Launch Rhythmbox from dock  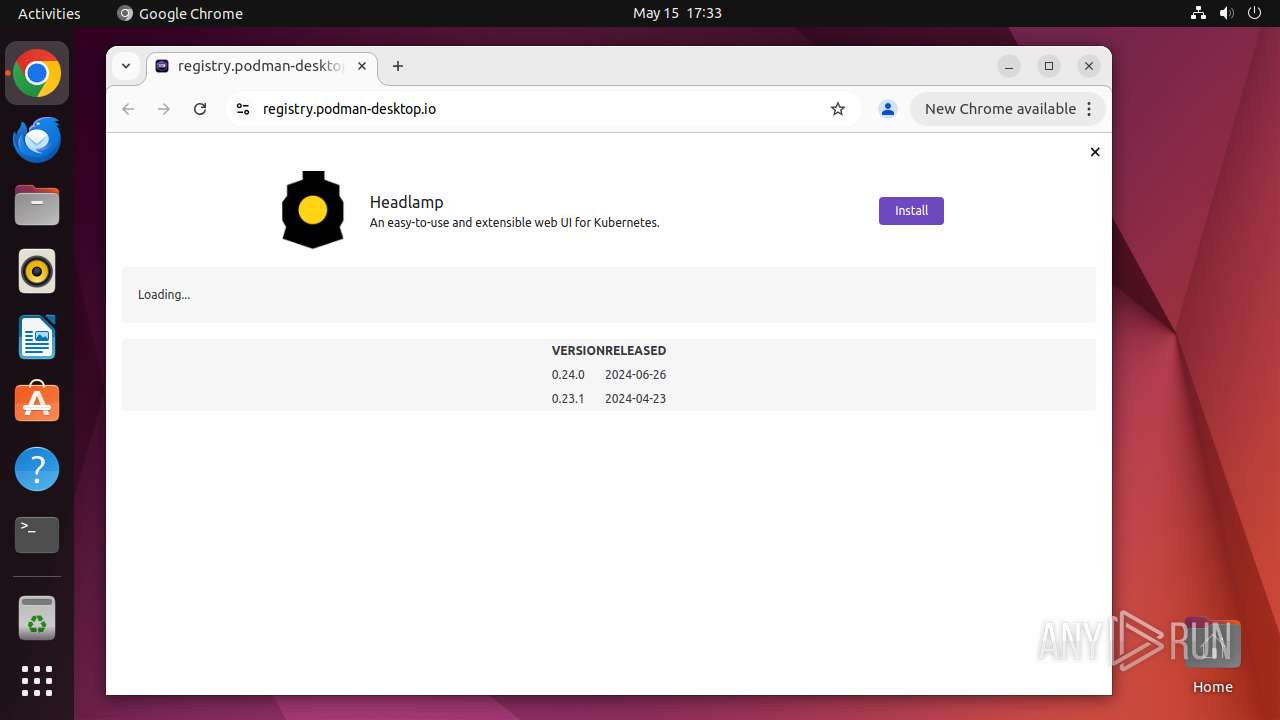pos(37,272)
